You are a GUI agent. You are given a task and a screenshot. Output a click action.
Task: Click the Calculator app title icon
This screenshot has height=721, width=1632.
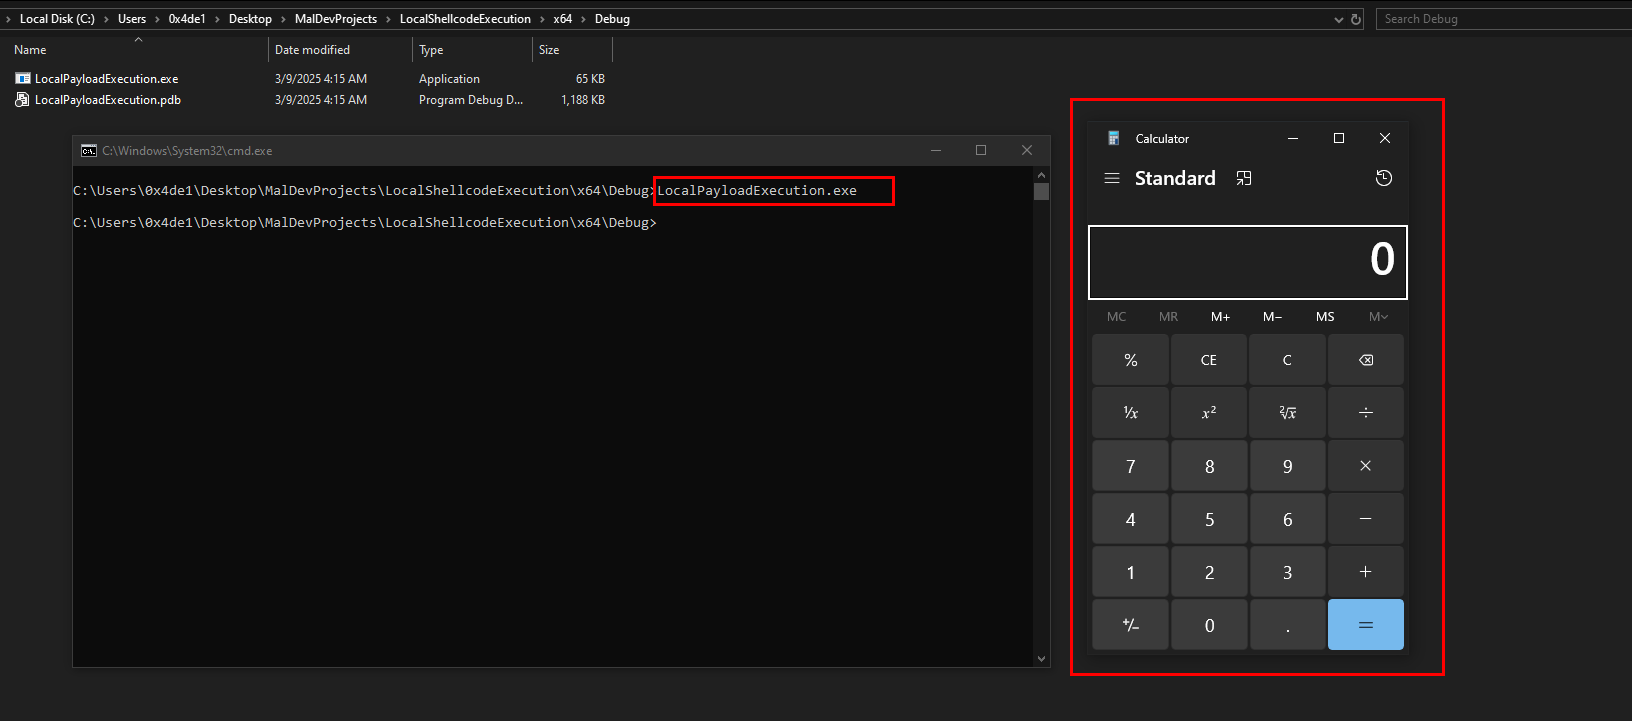(x=1114, y=139)
